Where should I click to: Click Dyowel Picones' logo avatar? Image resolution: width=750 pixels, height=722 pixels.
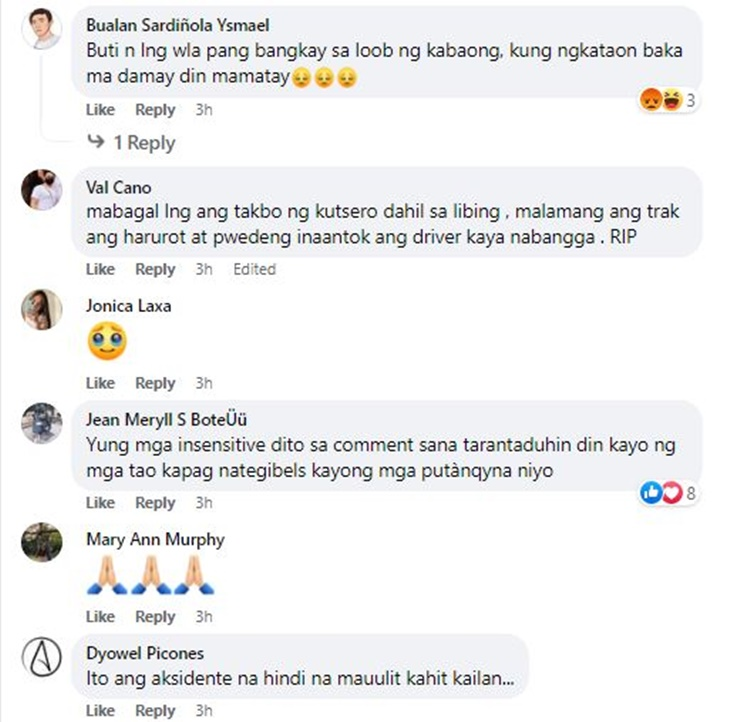click(x=42, y=656)
